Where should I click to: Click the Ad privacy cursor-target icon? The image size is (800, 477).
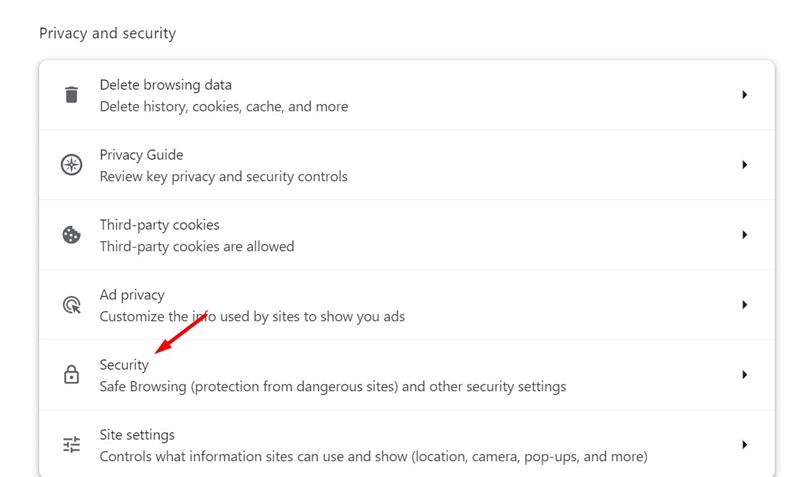click(71, 305)
